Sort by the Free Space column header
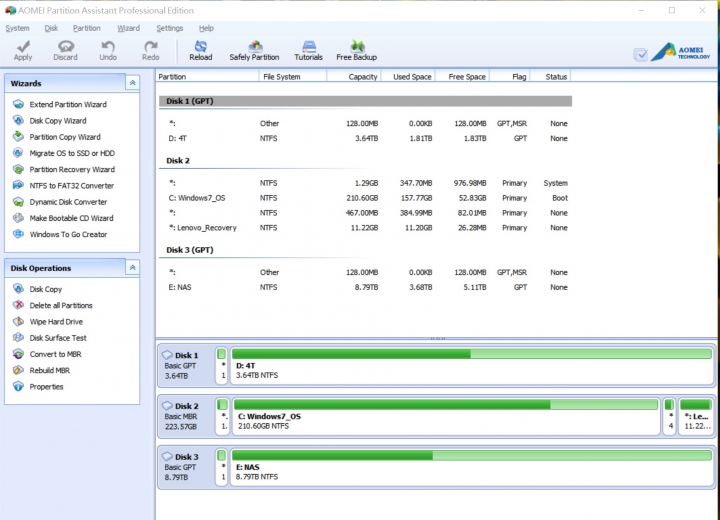 pyautogui.click(x=467, y=77)
